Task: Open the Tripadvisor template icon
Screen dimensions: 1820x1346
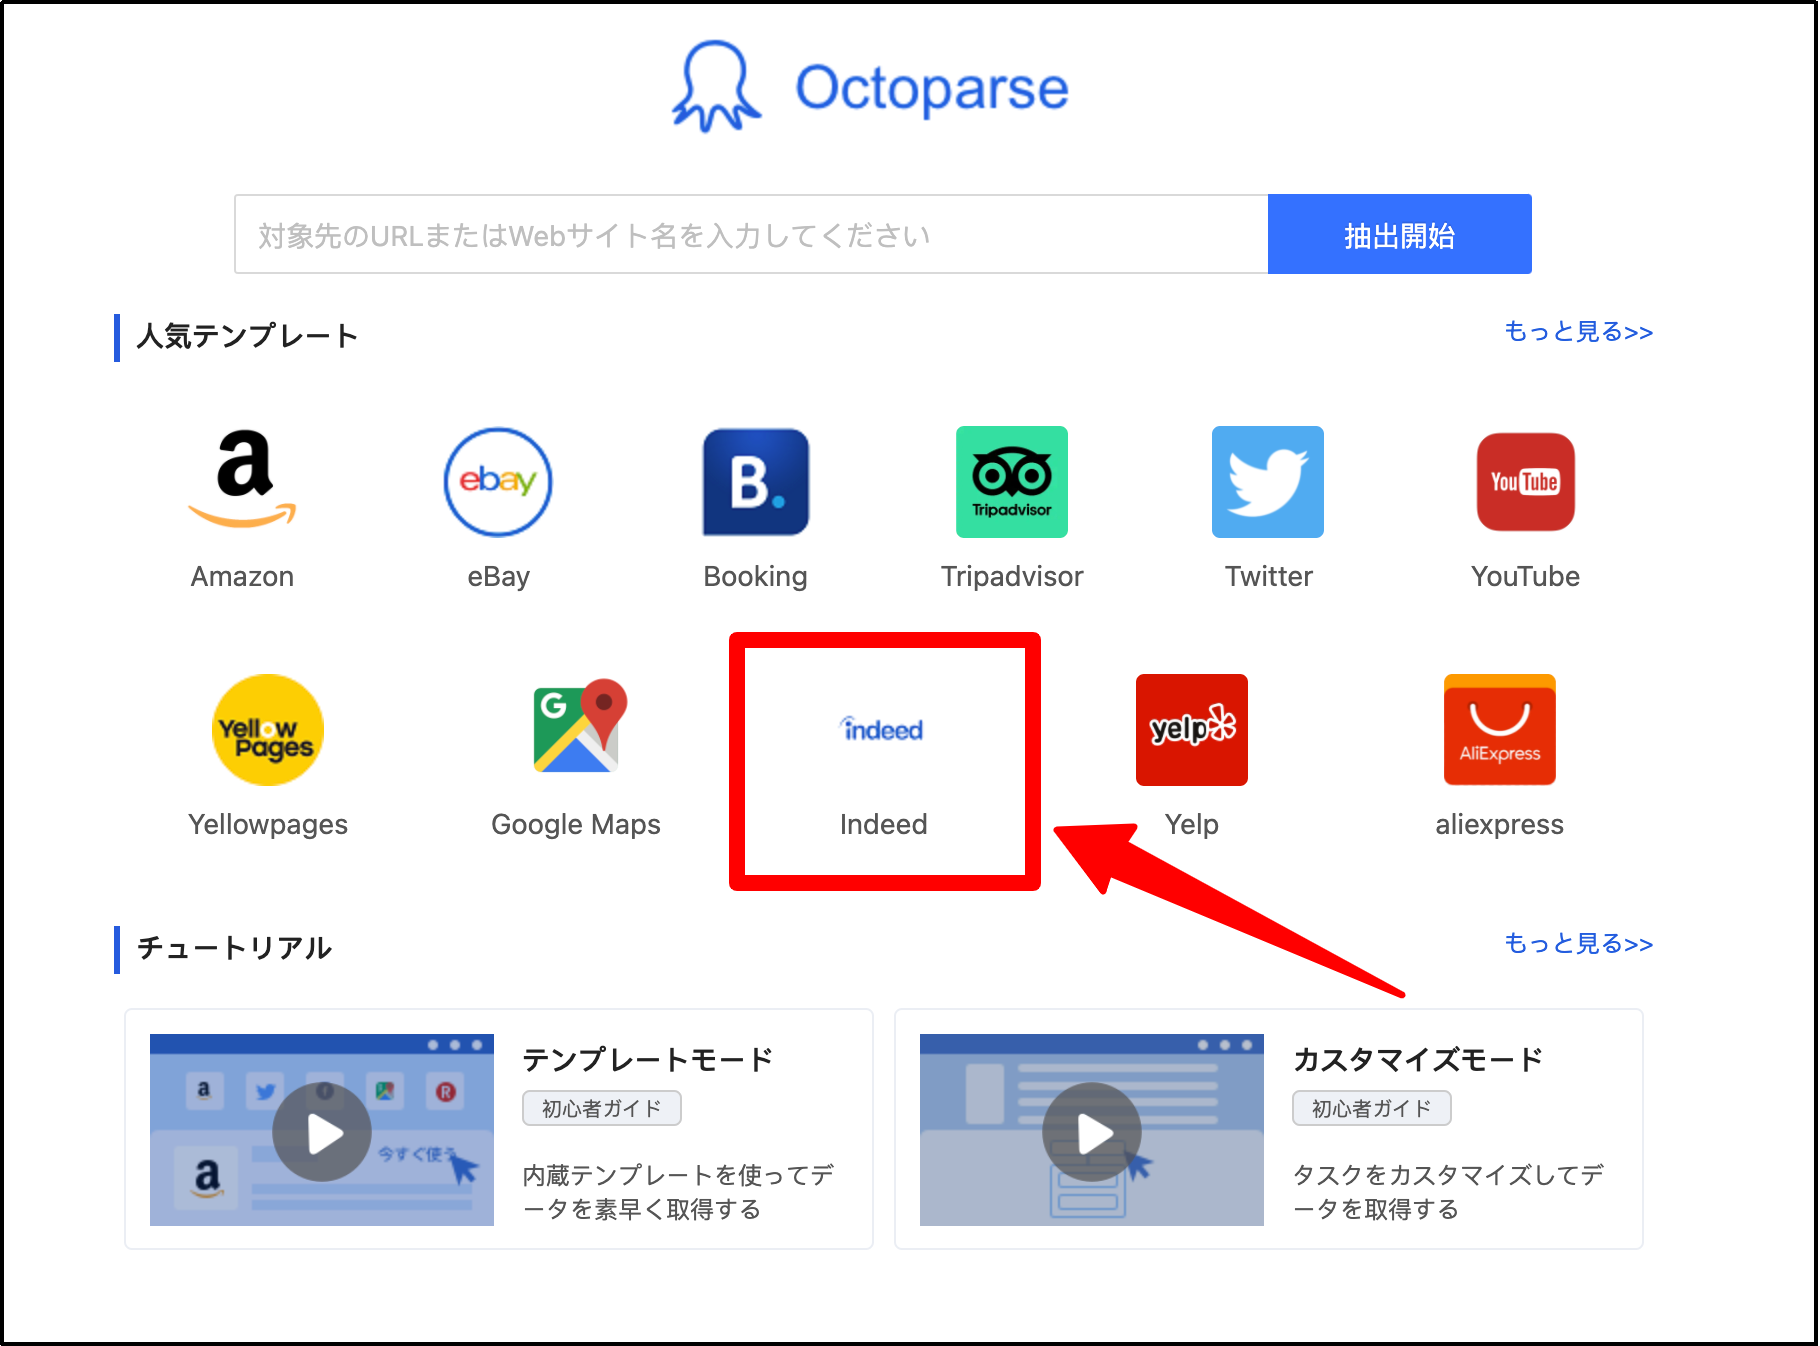Action: [x=1012, y=482]
